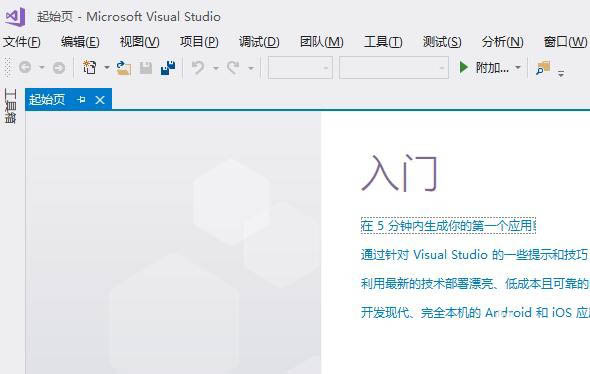Open the 调试(D) menu

click(x=259, y=41)
